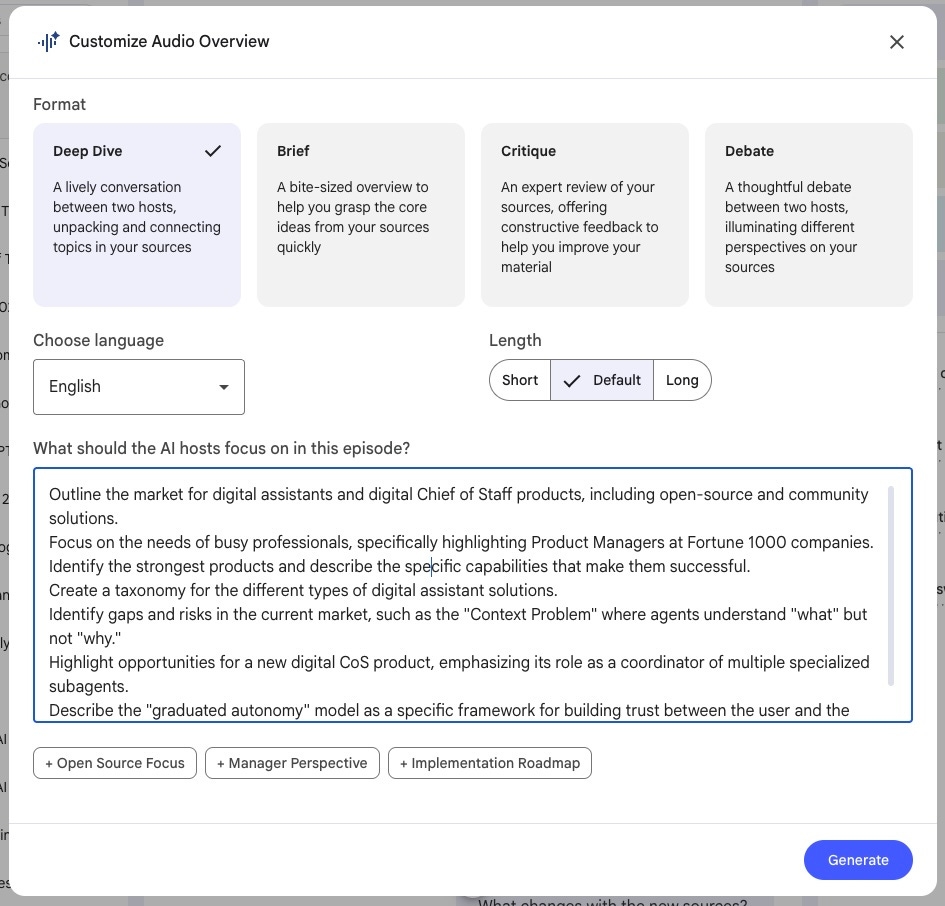Viewport: 945px width, 906px height.
Task: Add the Implementation Roadmap suggestion chip
Action: [x=490, y=763]
